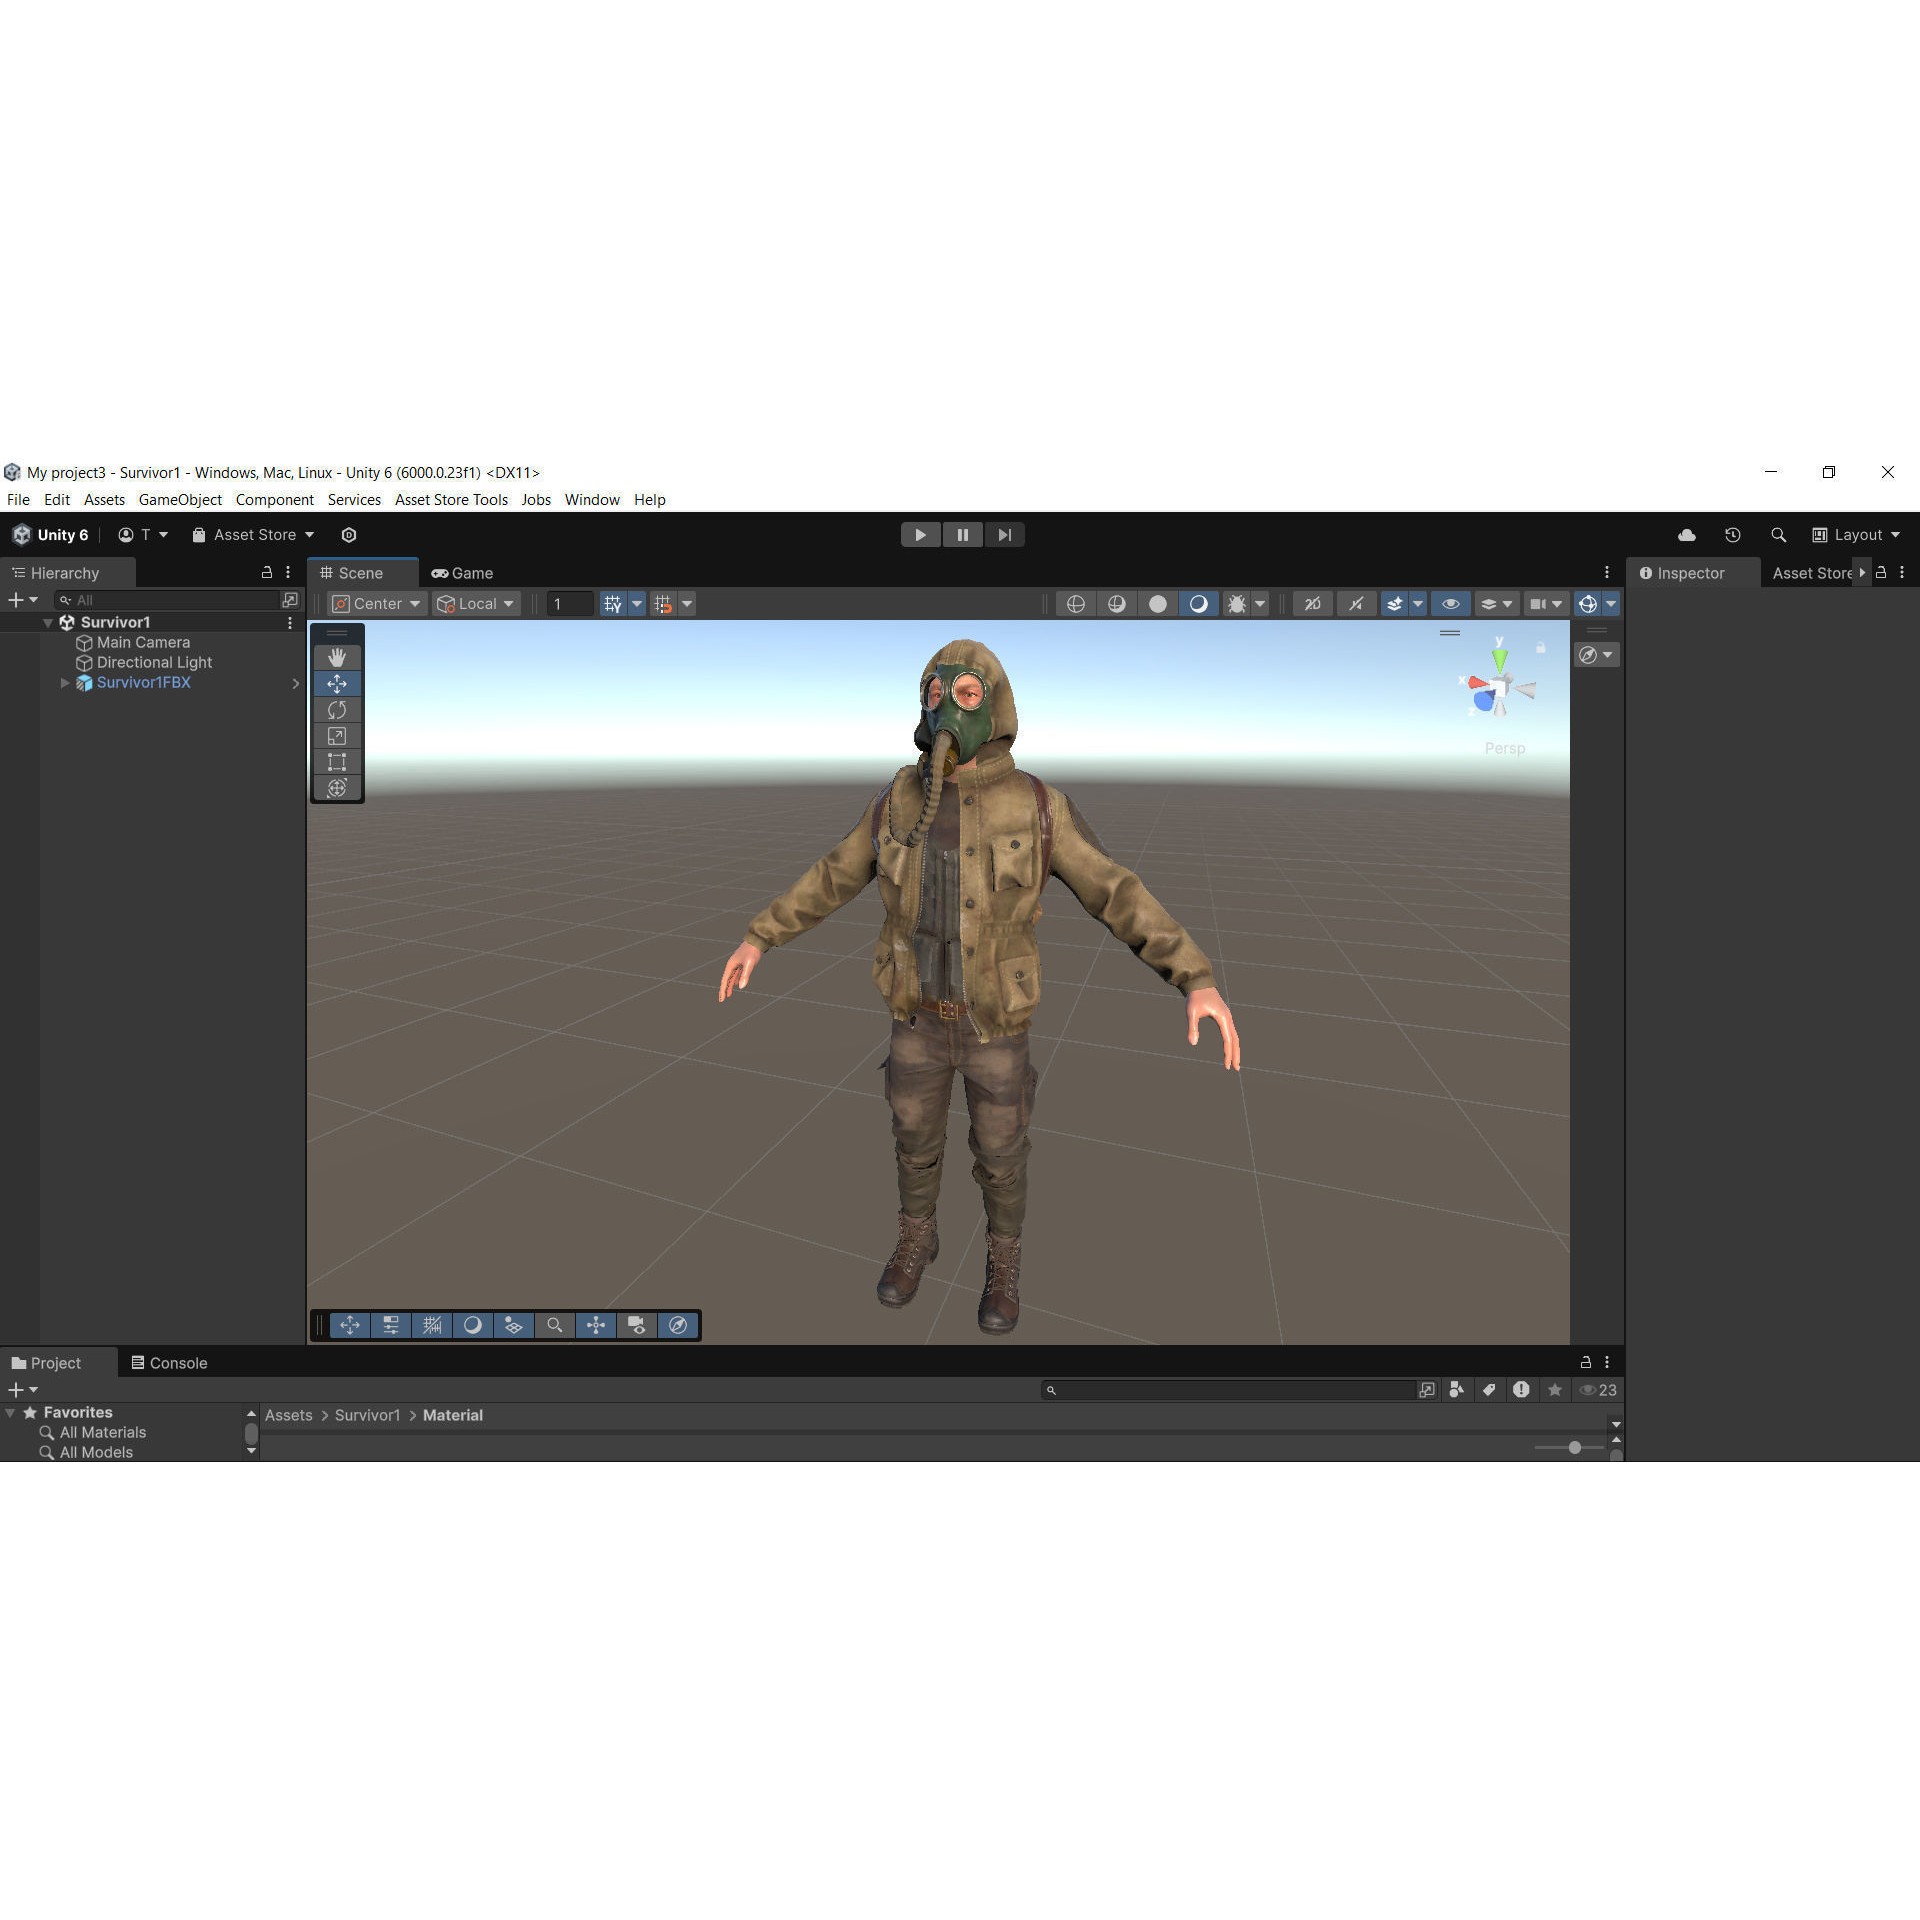Open global Search magnifier in top toolbar
The image size is (1920, 1920).
(x=1778, y=535)
